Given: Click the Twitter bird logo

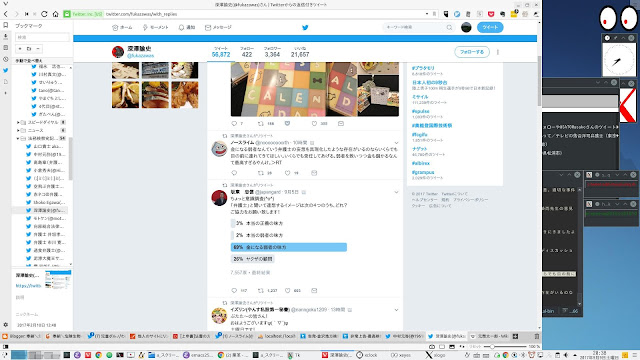Looking at the screenshot, I should coord(305,27).
